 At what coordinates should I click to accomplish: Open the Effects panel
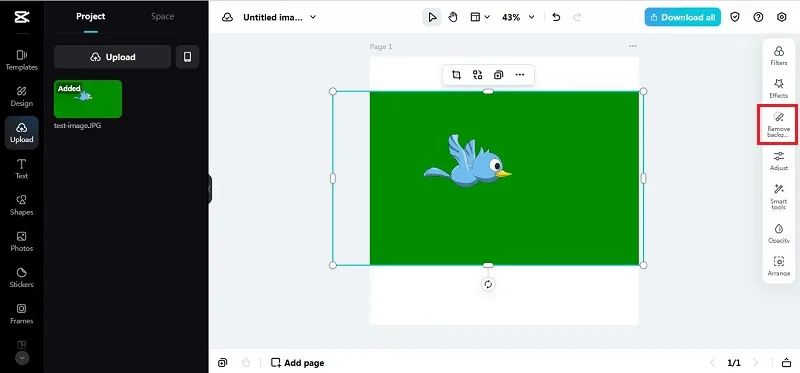click(x=779, y=88)
